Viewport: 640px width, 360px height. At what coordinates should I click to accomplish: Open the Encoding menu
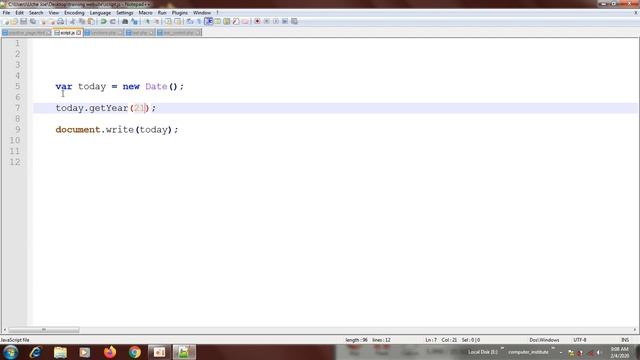click(74, 13)
